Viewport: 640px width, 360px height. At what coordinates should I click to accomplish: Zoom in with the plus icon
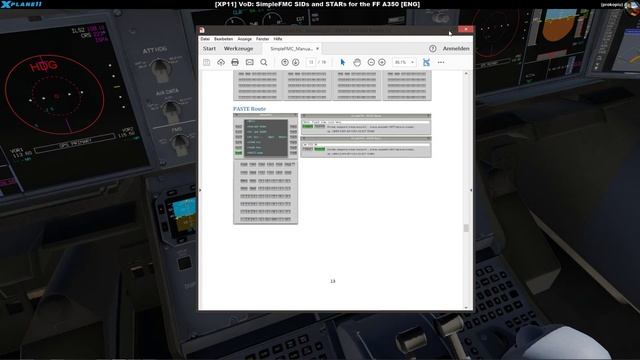tap(382, 62)
